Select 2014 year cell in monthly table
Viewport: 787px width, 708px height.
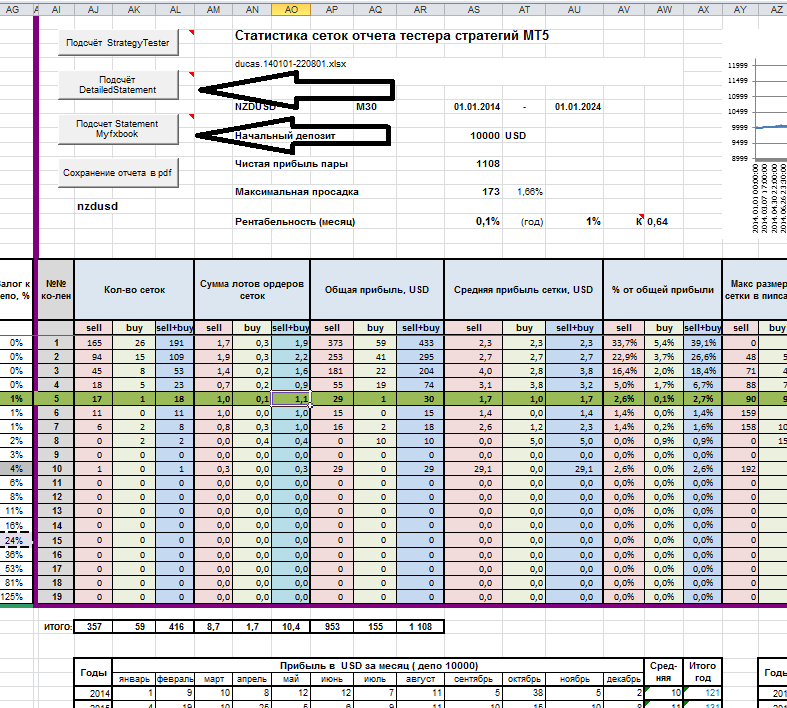tap(93, 693)
